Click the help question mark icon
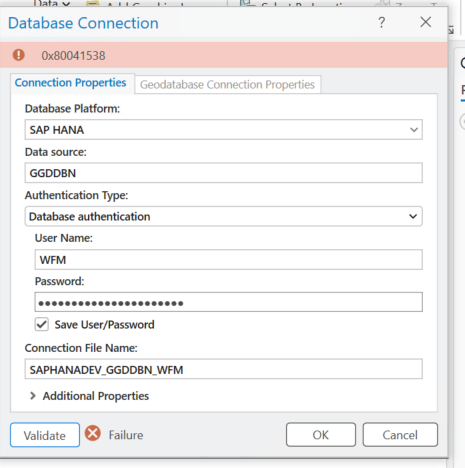 tap(382, 22)
